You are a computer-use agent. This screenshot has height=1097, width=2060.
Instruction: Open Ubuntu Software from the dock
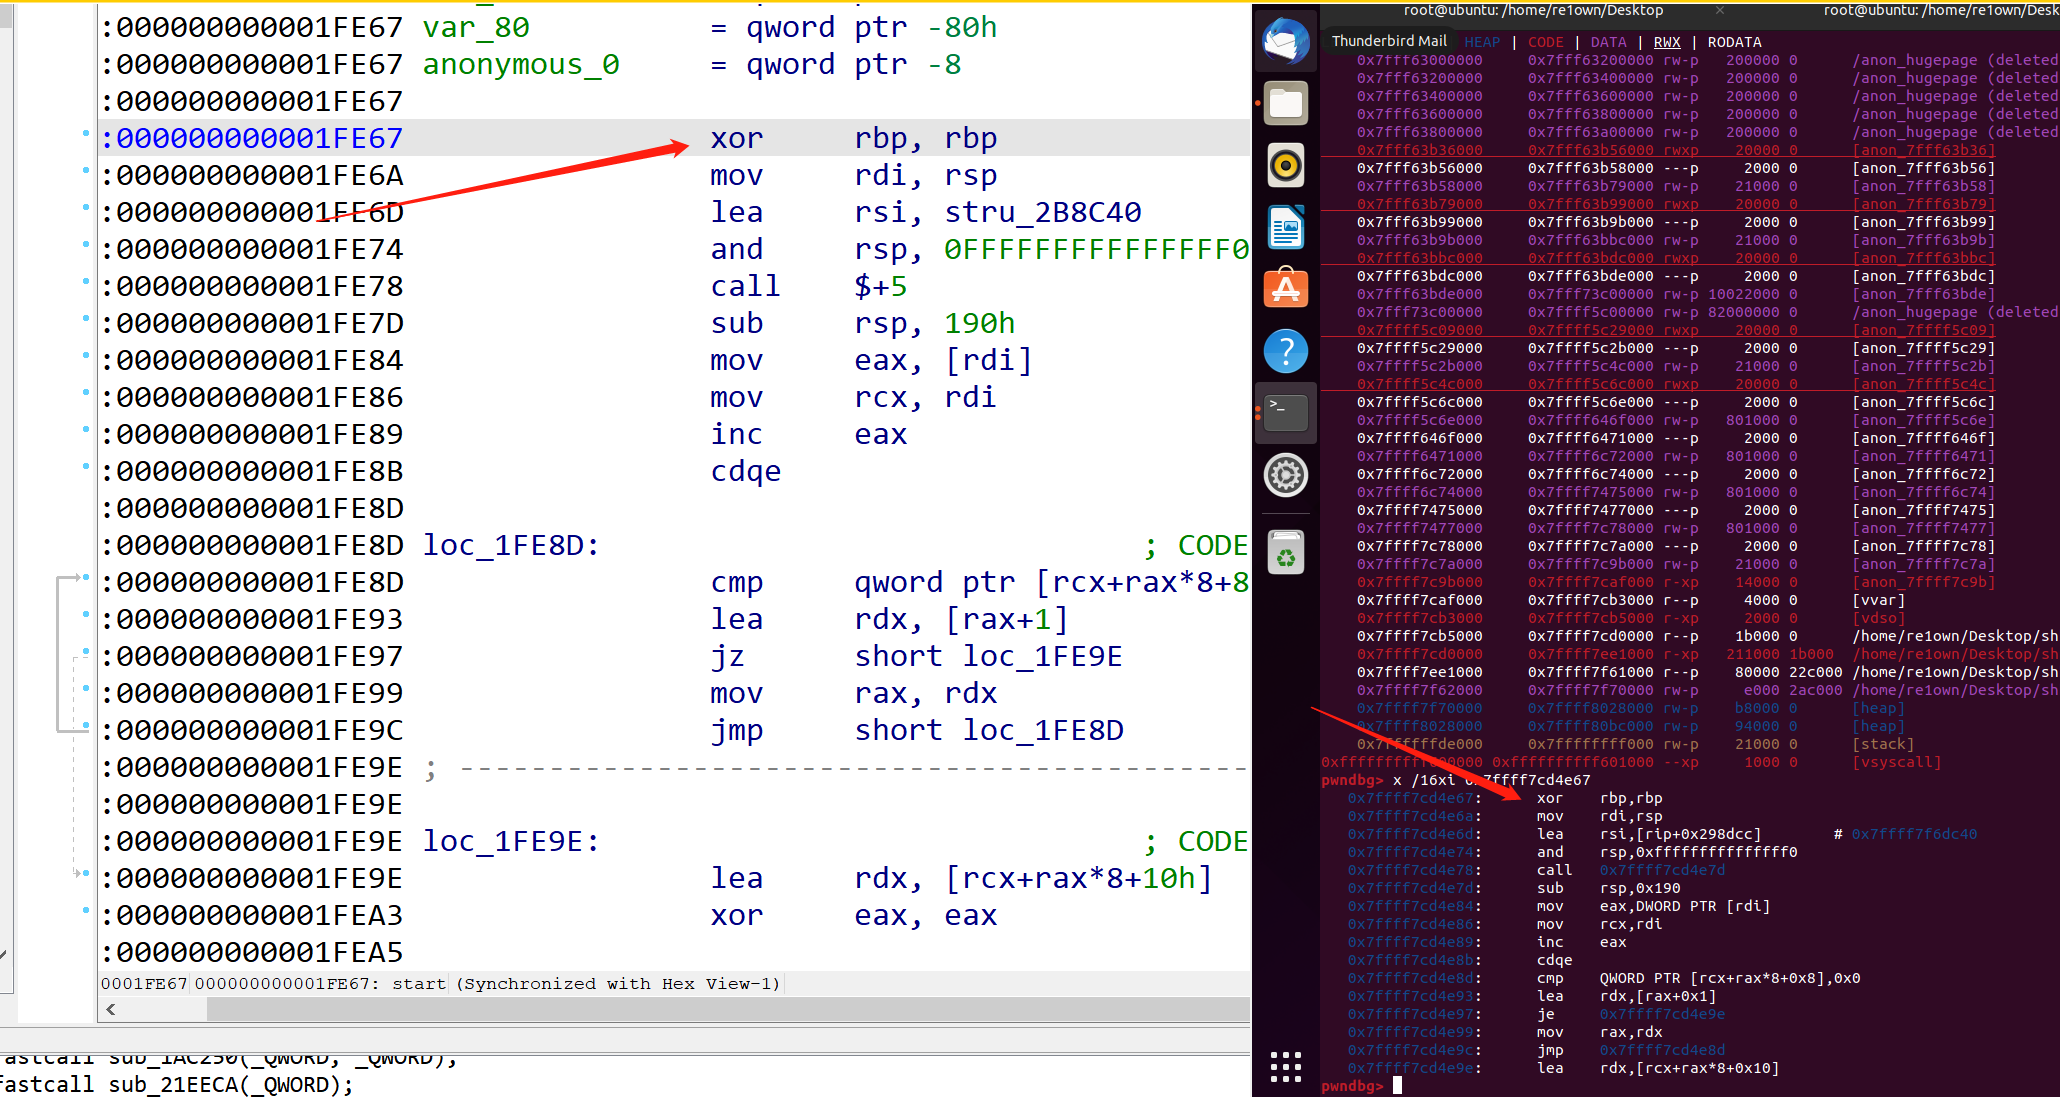pos(1286,289)
